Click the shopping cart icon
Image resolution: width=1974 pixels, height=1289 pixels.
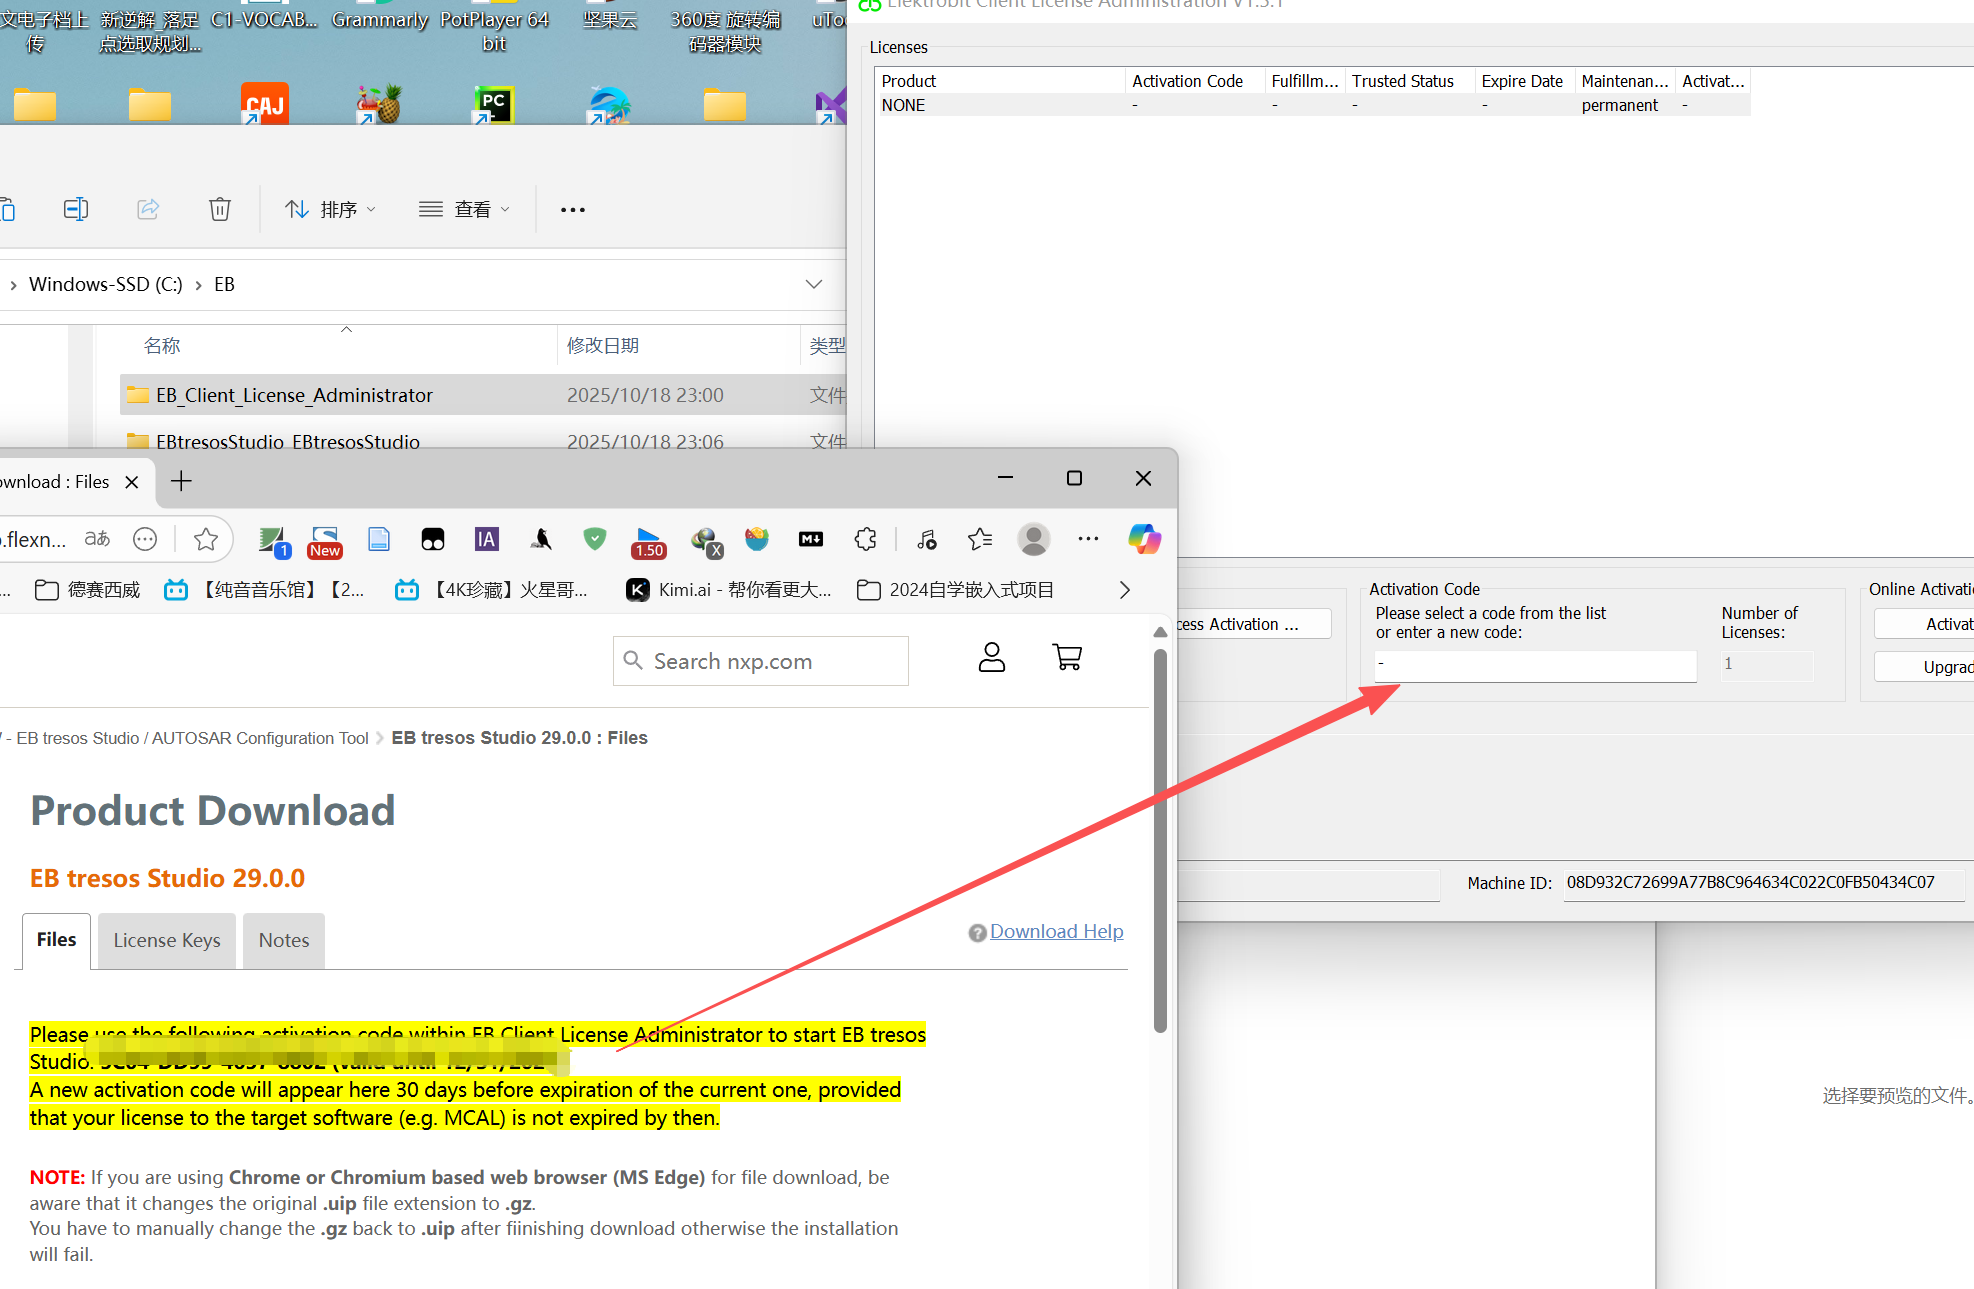pyautogui.click(x=1067, y=657)
